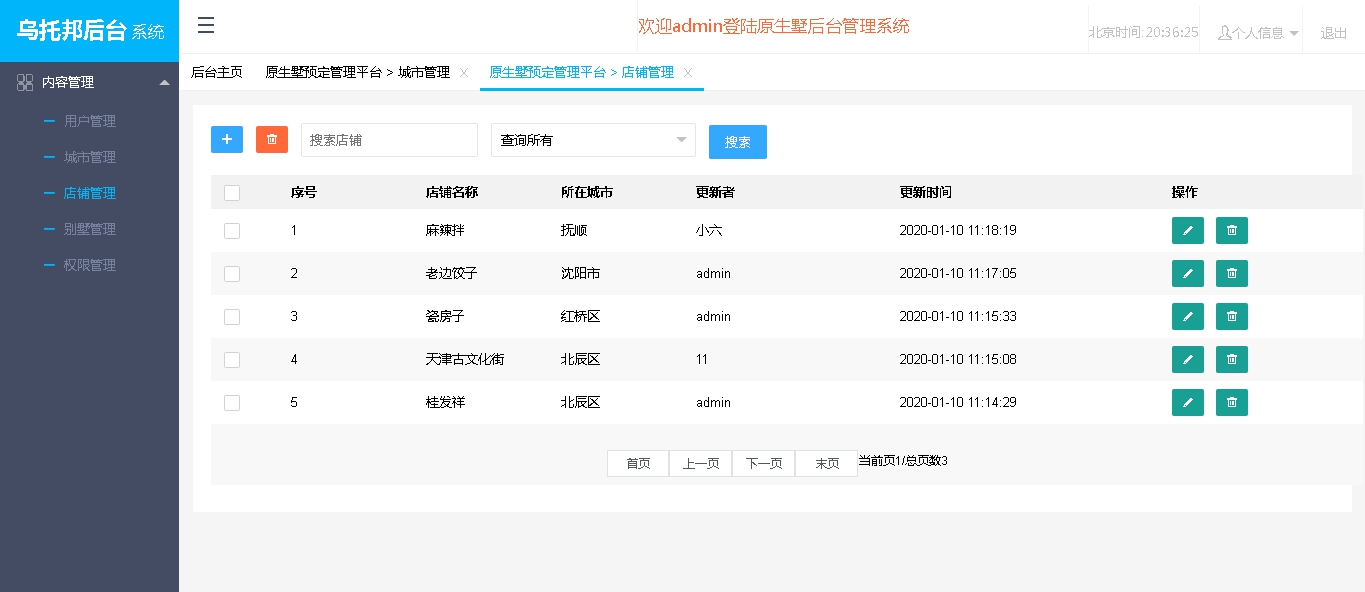Toggle the select-all checkbox in table header
1365x592 pixels.
click(232, 193)
